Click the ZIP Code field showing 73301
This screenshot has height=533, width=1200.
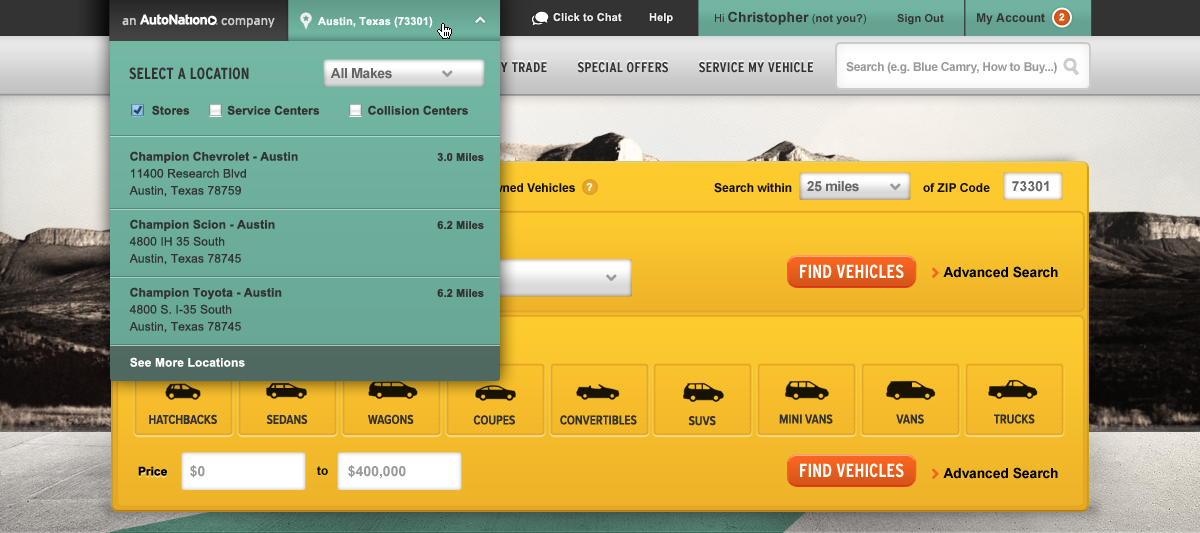point(1033,187)
